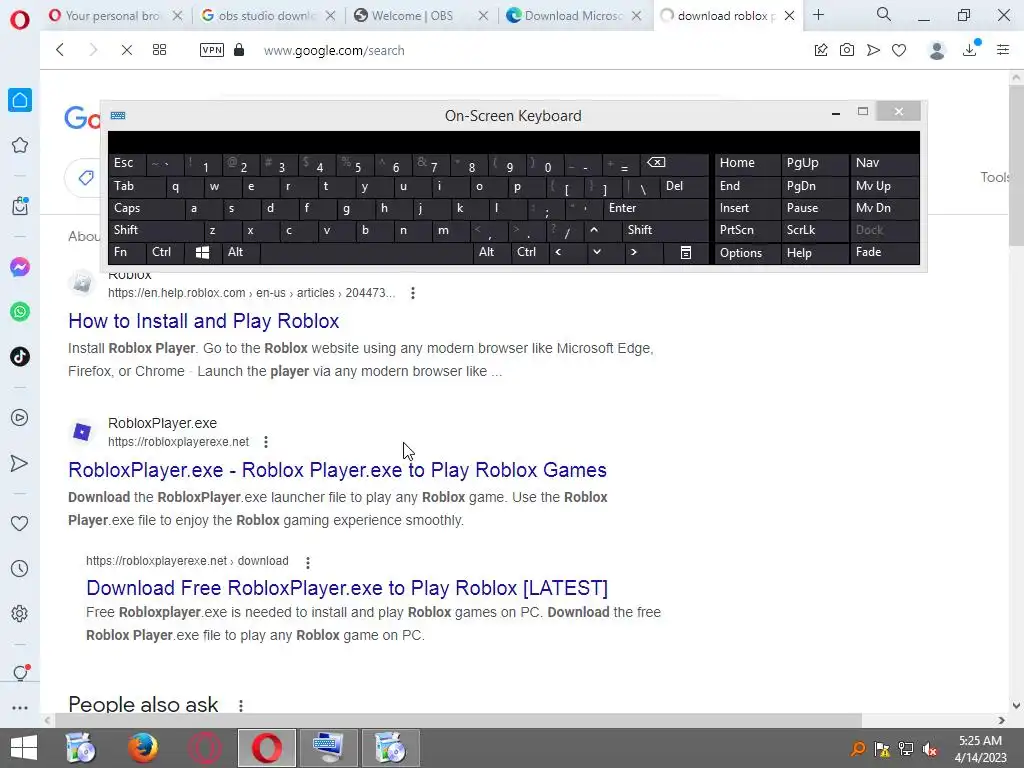
Task: Open sidebar more options dots
Action: [x=20, y=707]
